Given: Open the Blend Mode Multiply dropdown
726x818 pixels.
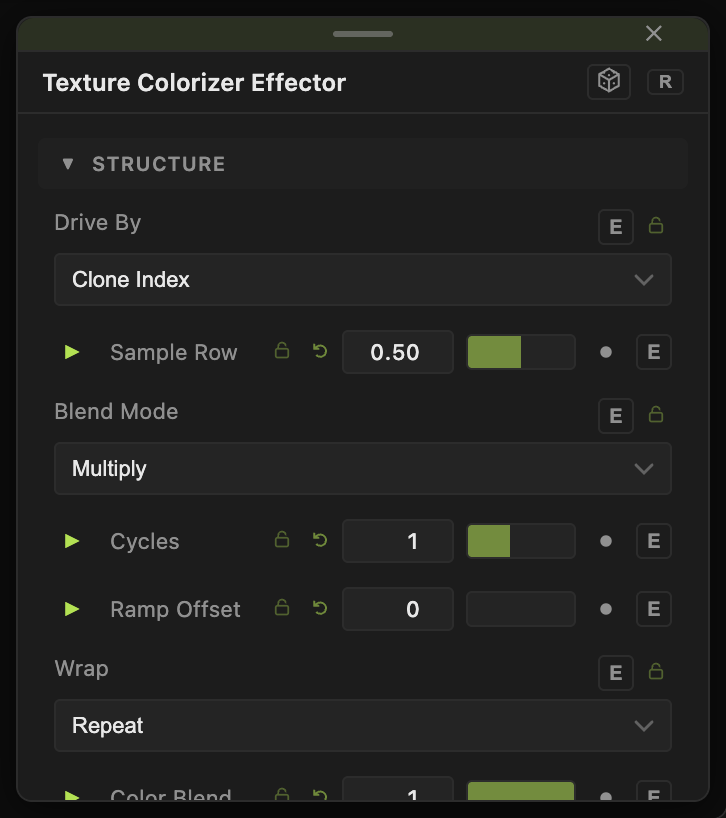Looking at the screenshot, I should click(362, 468).
